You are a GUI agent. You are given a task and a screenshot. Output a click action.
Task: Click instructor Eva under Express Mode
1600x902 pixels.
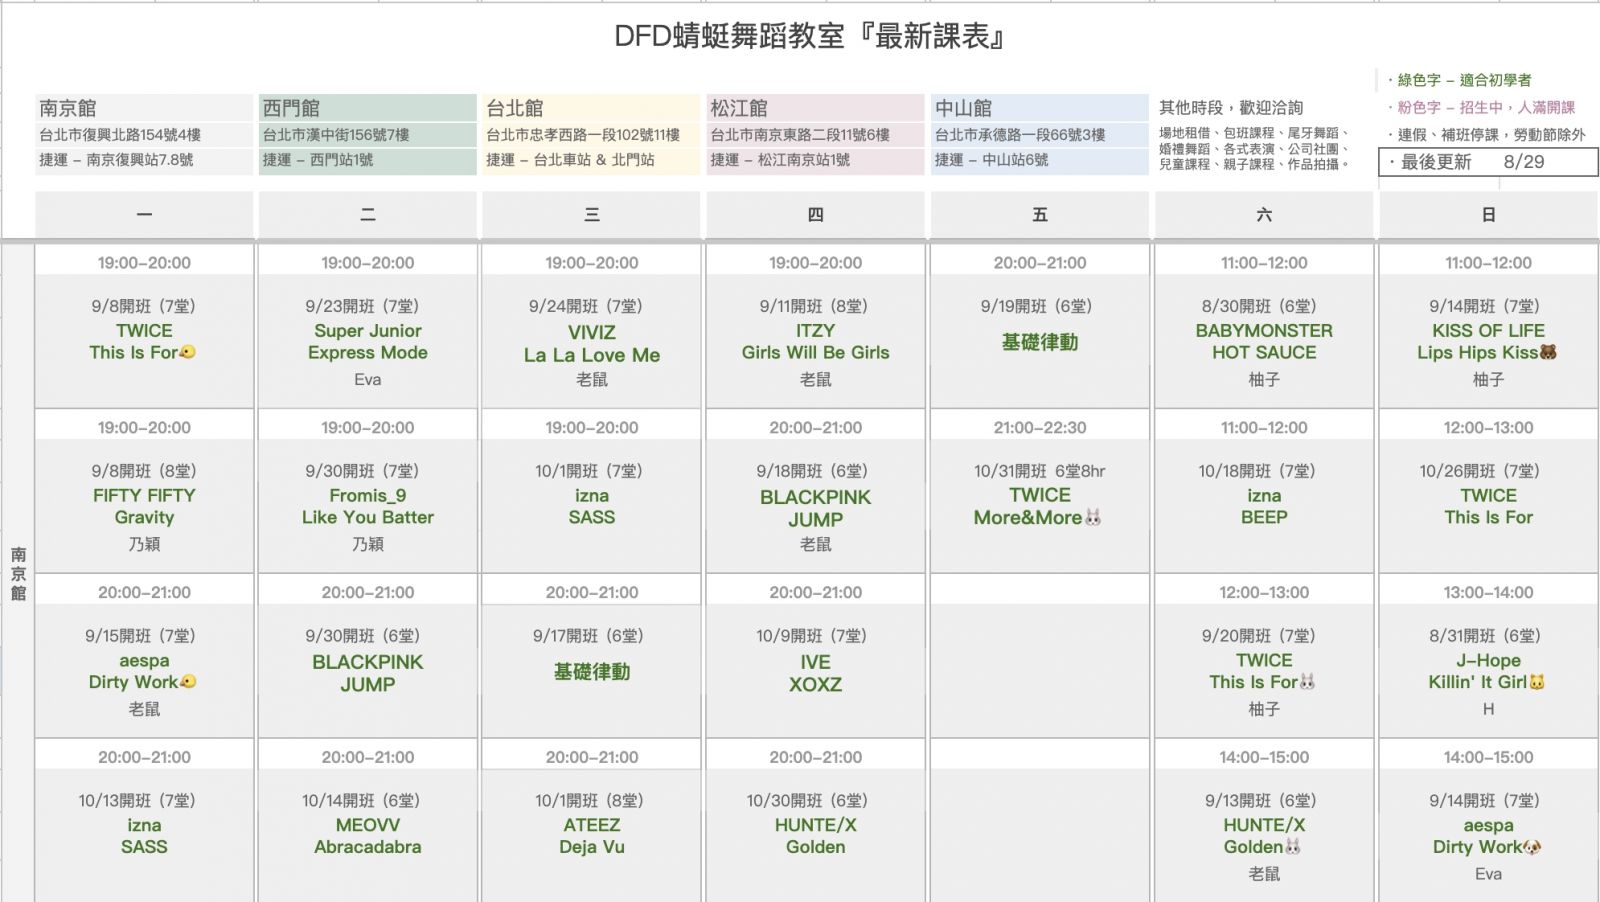click(x=368, y=380)
